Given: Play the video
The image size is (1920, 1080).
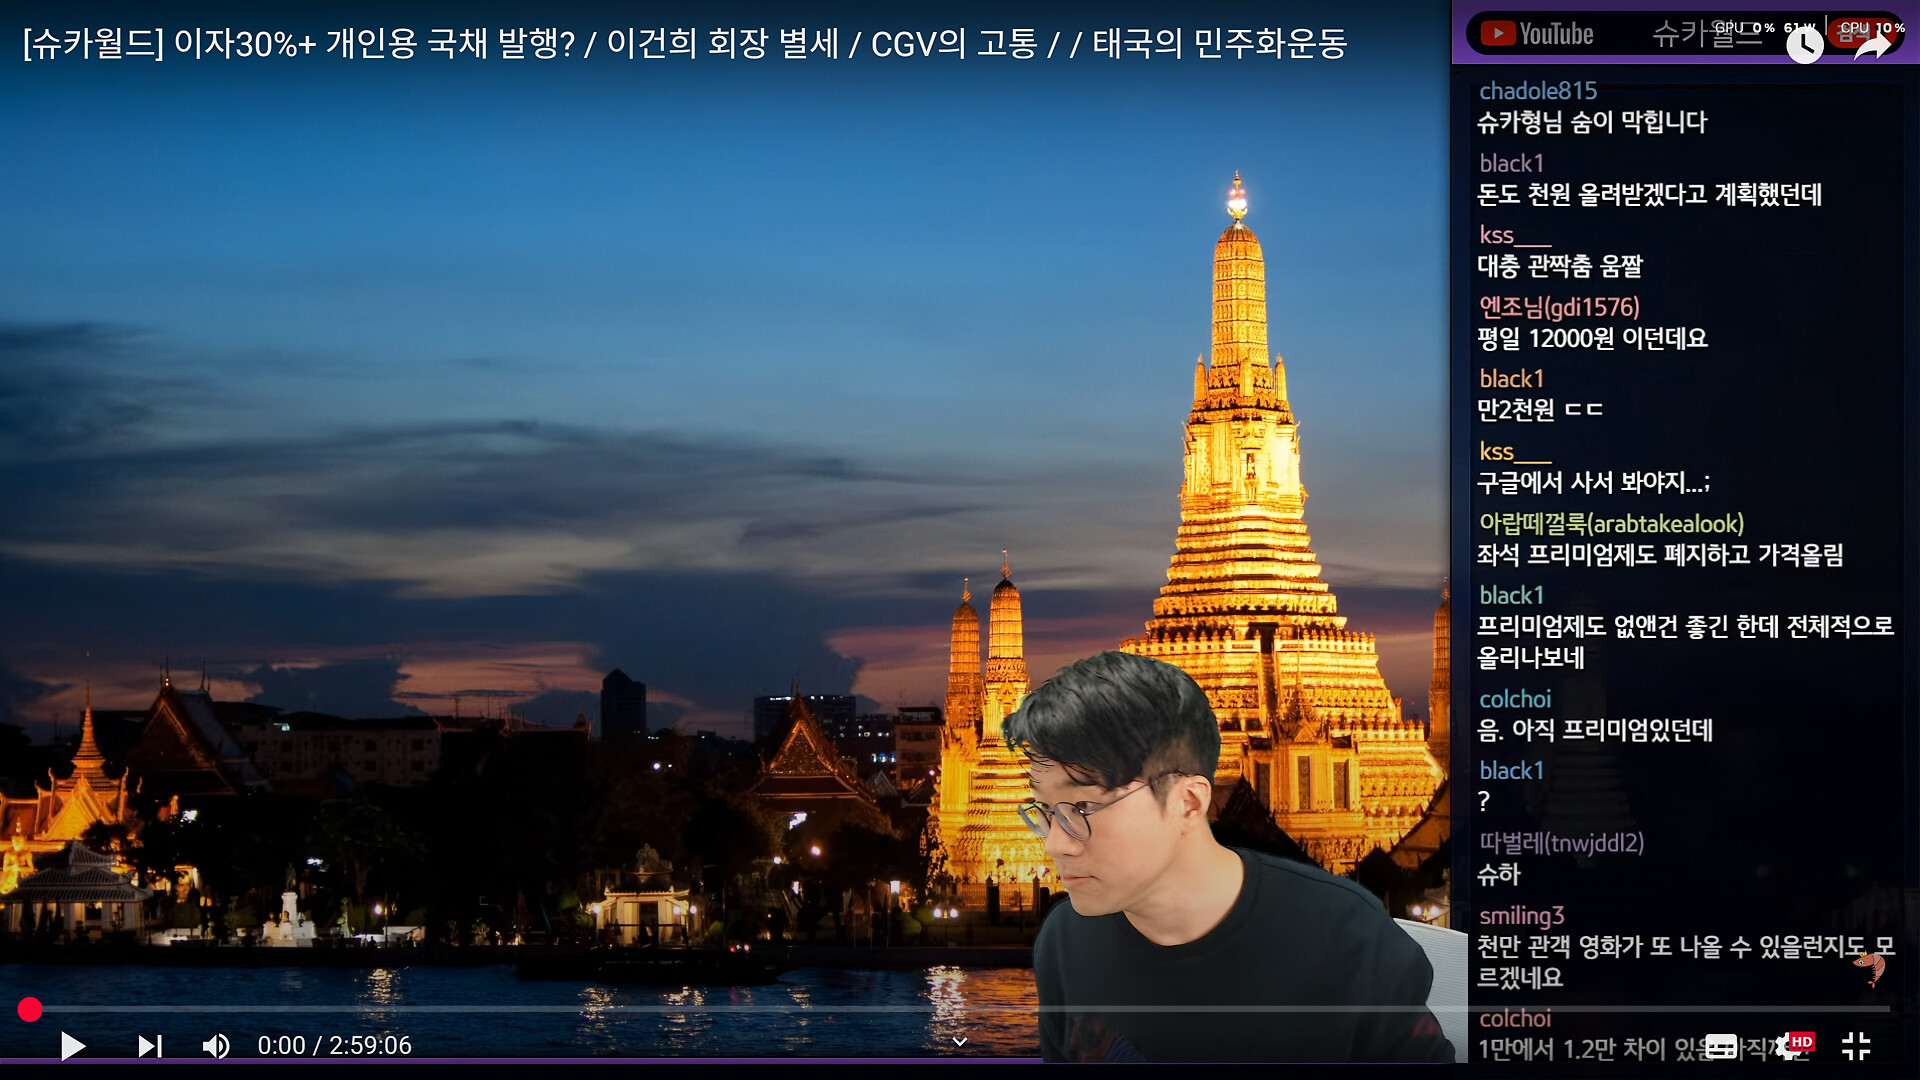Looking at the screenshot, I should 73,1046.
